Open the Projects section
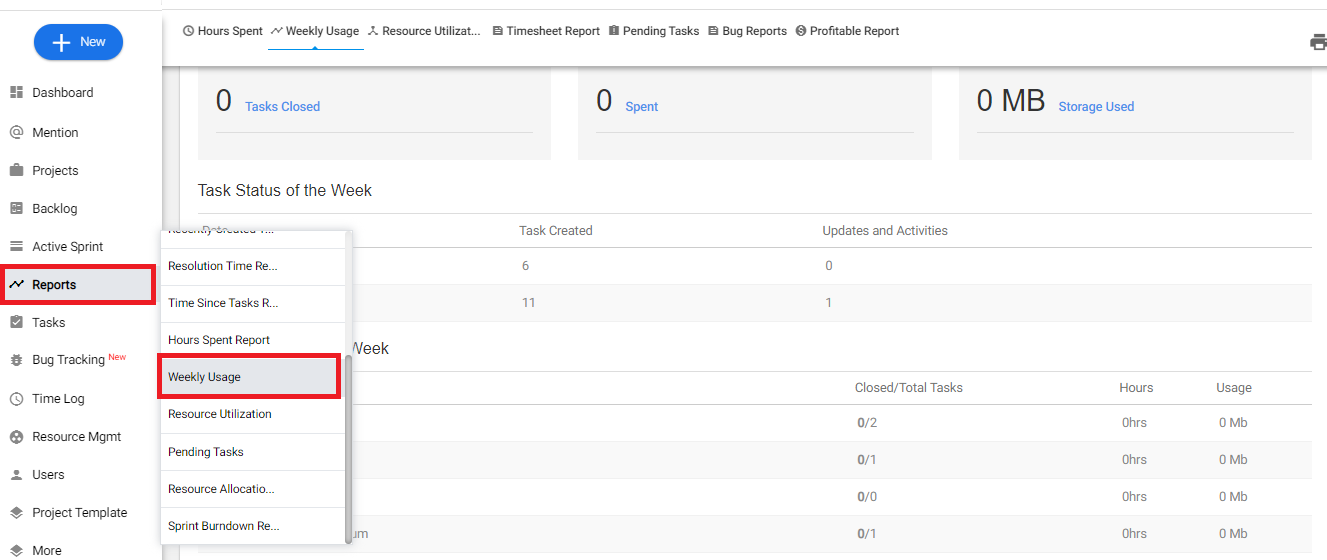The height and width of the screenshot is (560, 1327). click(55, 170)
